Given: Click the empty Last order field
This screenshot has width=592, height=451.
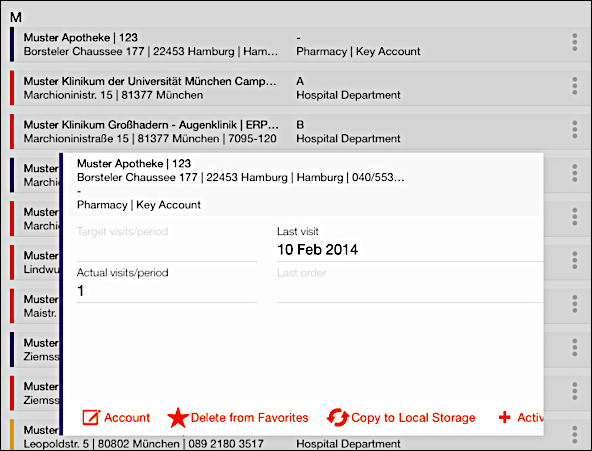Looking at the screenshot, I should pos(410,284).
